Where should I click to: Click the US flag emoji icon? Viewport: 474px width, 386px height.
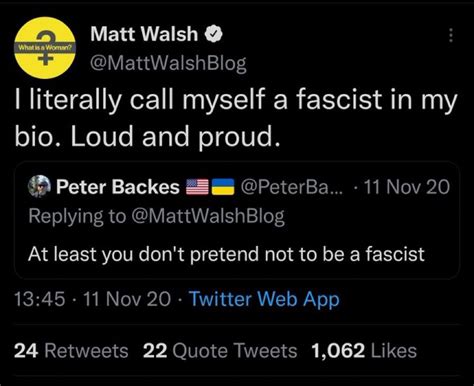tap(197, 187)
